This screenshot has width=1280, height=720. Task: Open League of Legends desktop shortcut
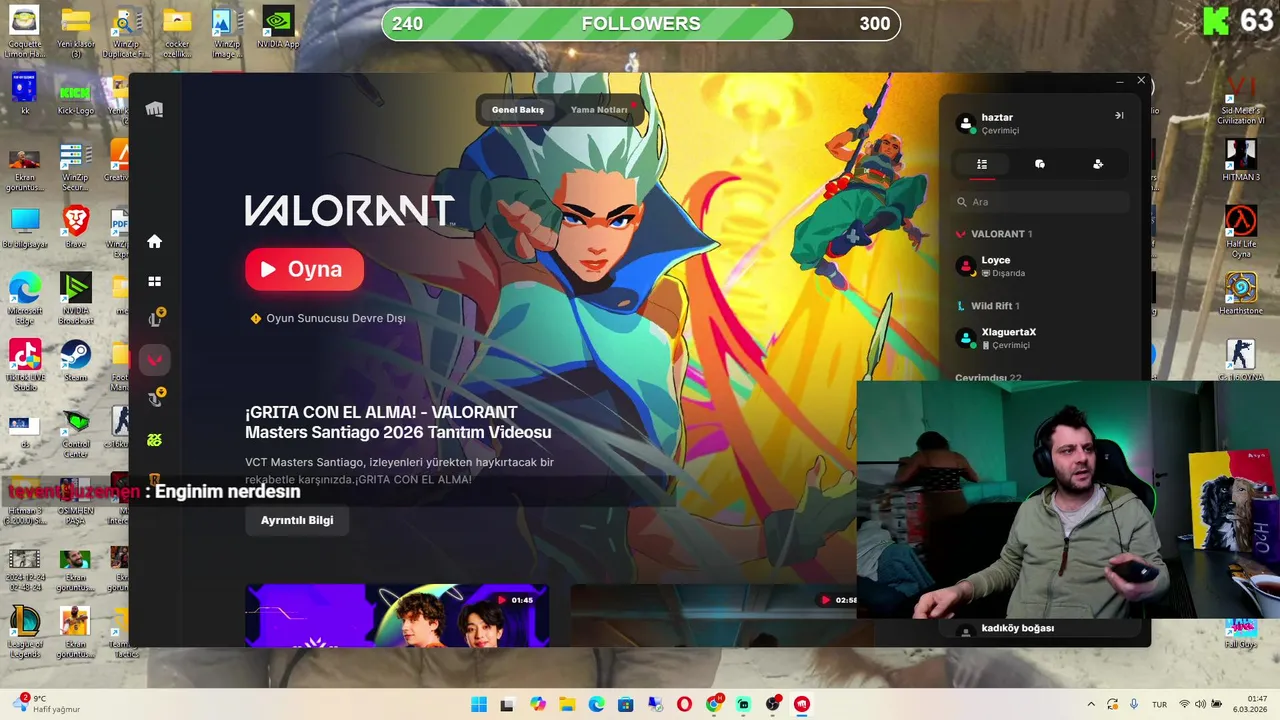24,630
